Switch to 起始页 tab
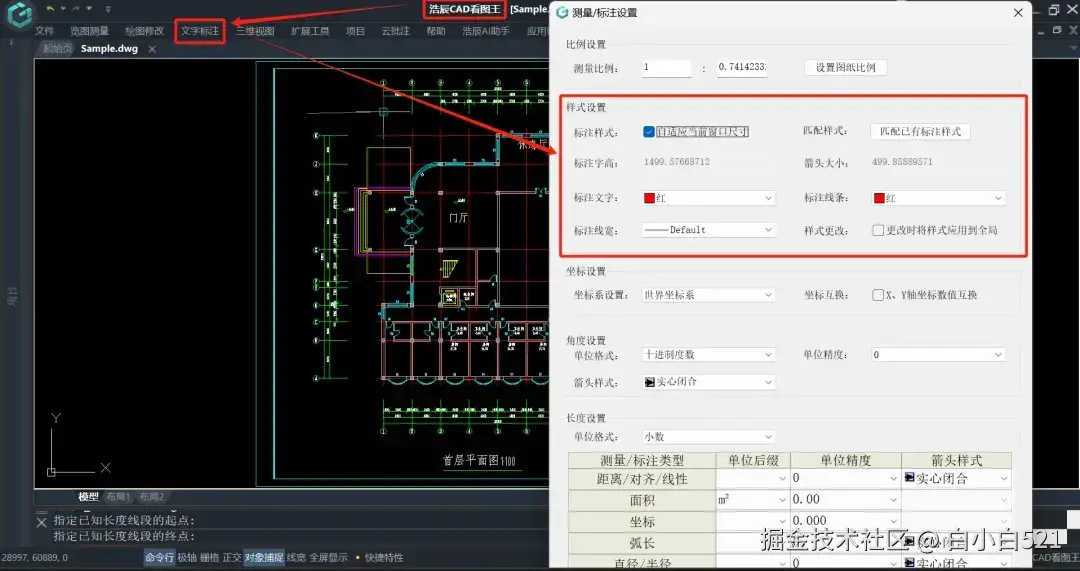 [x=56, y=49]
